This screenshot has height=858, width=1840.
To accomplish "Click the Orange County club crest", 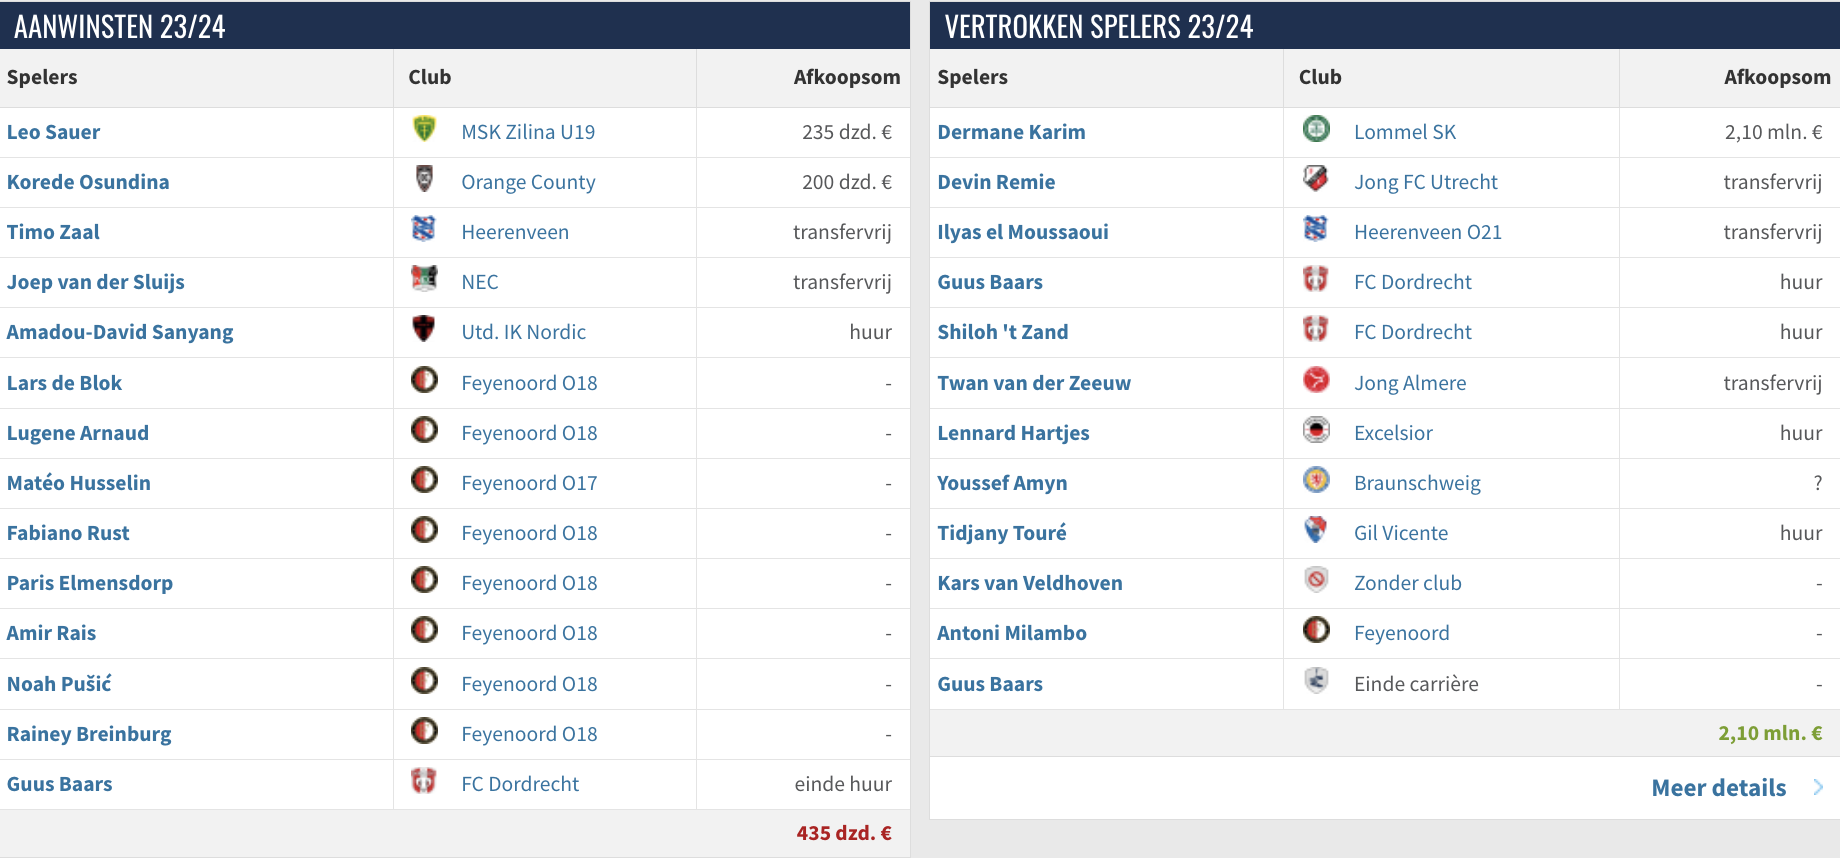I will (x=424, y=179).
